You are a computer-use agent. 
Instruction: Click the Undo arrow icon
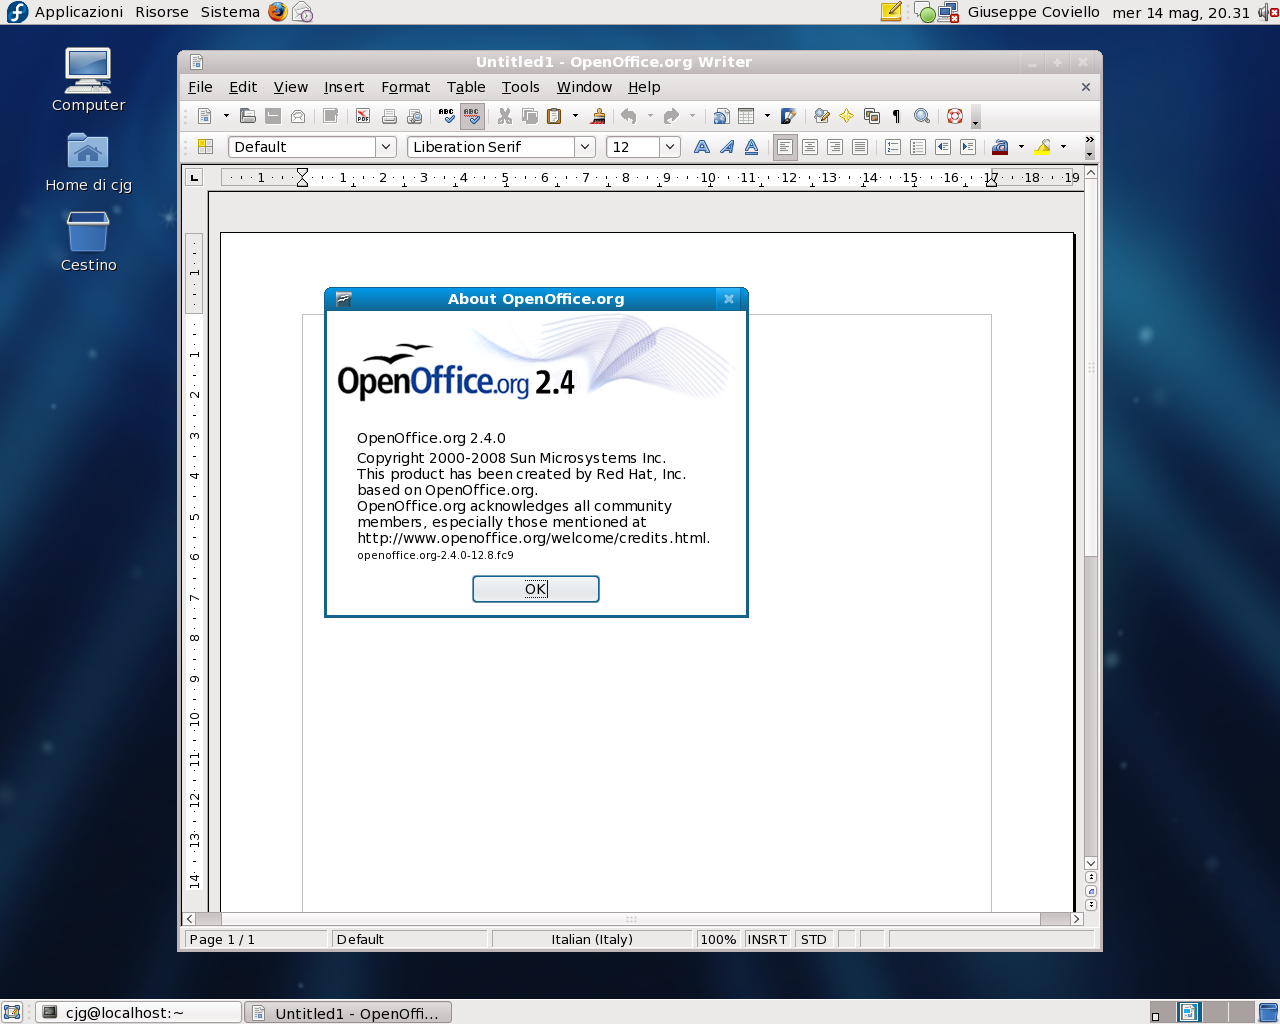coord(629,116)
